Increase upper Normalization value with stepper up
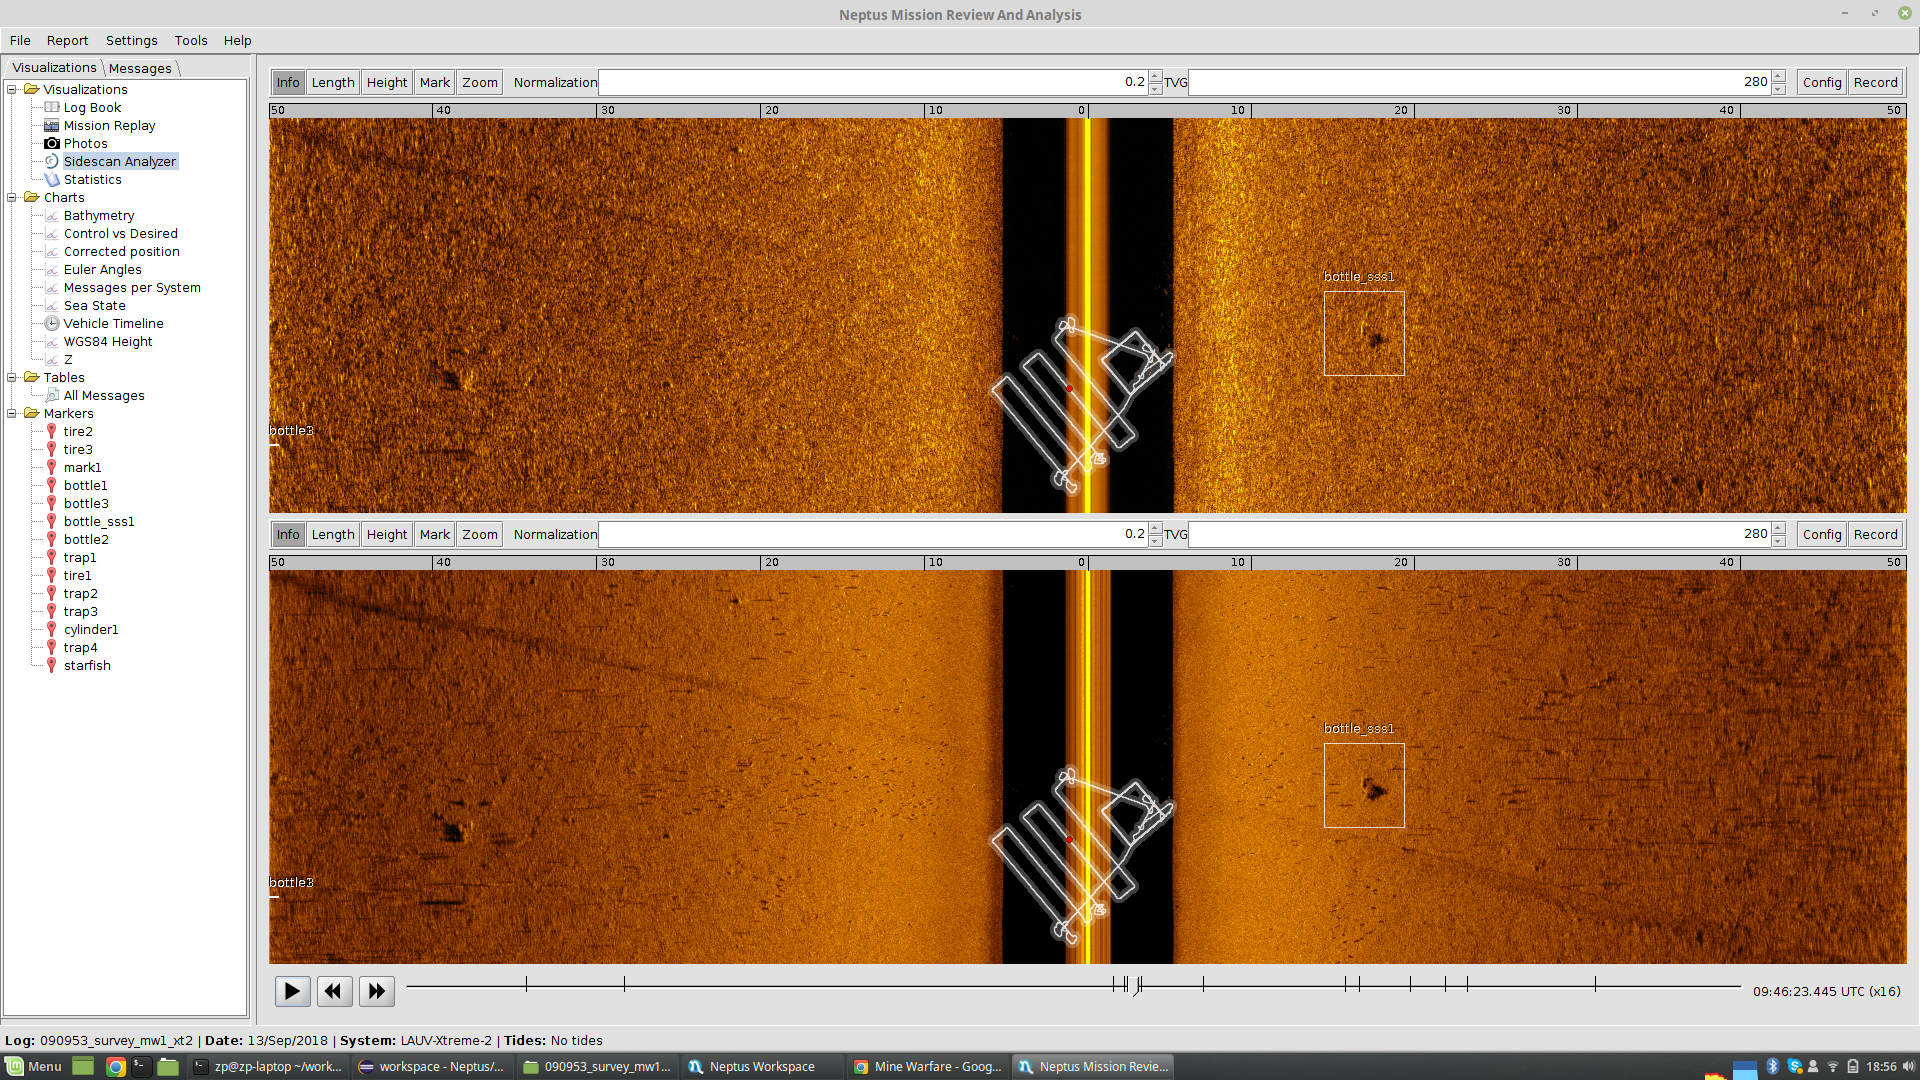Image resolution: width=1920 pixels, height=1080 pixels. (1155, 76)
